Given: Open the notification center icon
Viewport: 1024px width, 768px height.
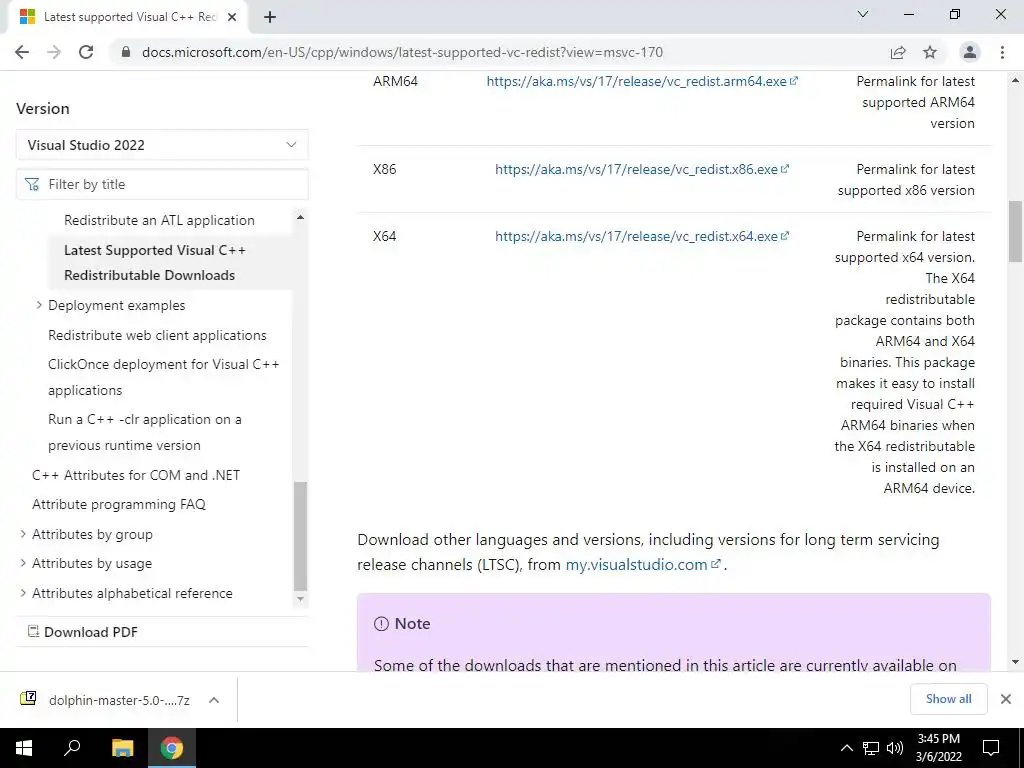Looking at the screenshot, I should [x=991, y=748].
